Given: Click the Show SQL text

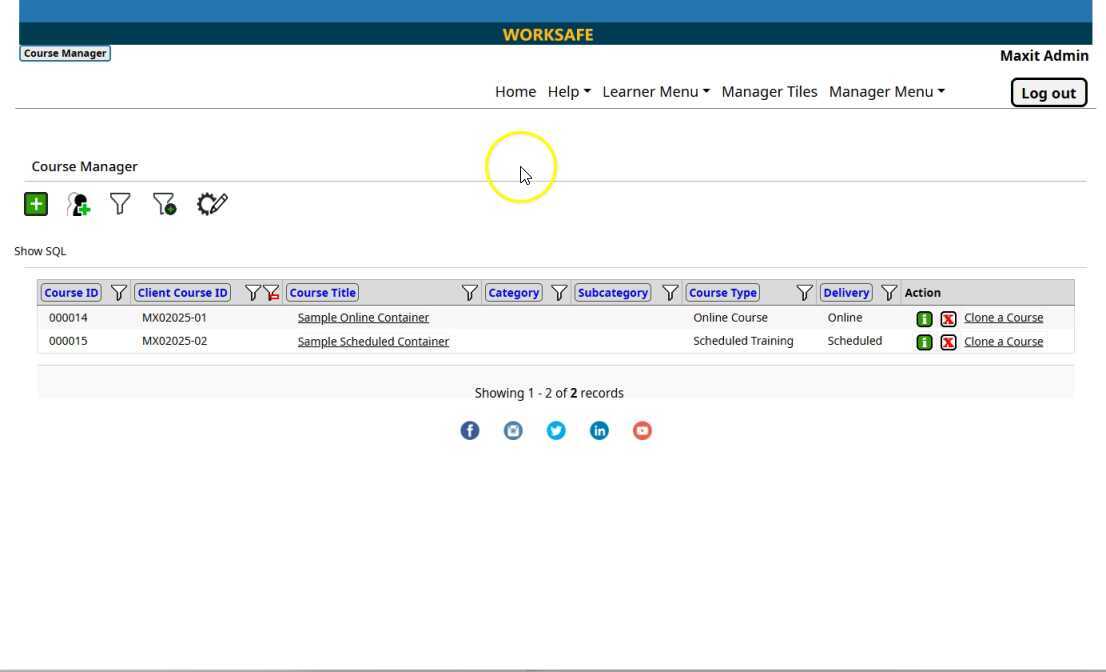Looking at the screenshot, I should (x=40, y=251).
